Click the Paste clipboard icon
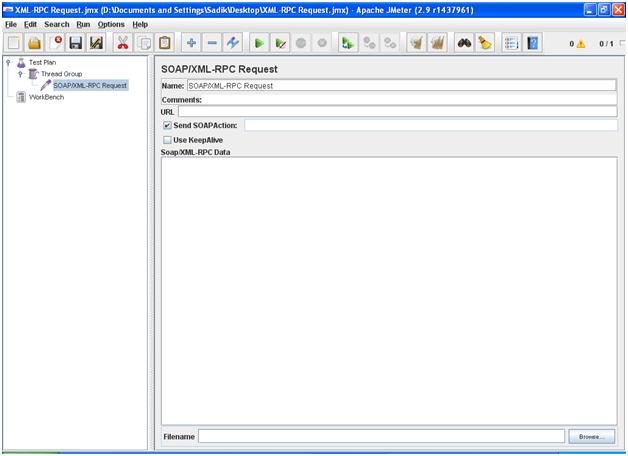628x456 pixels. click(x=165, y=43)
